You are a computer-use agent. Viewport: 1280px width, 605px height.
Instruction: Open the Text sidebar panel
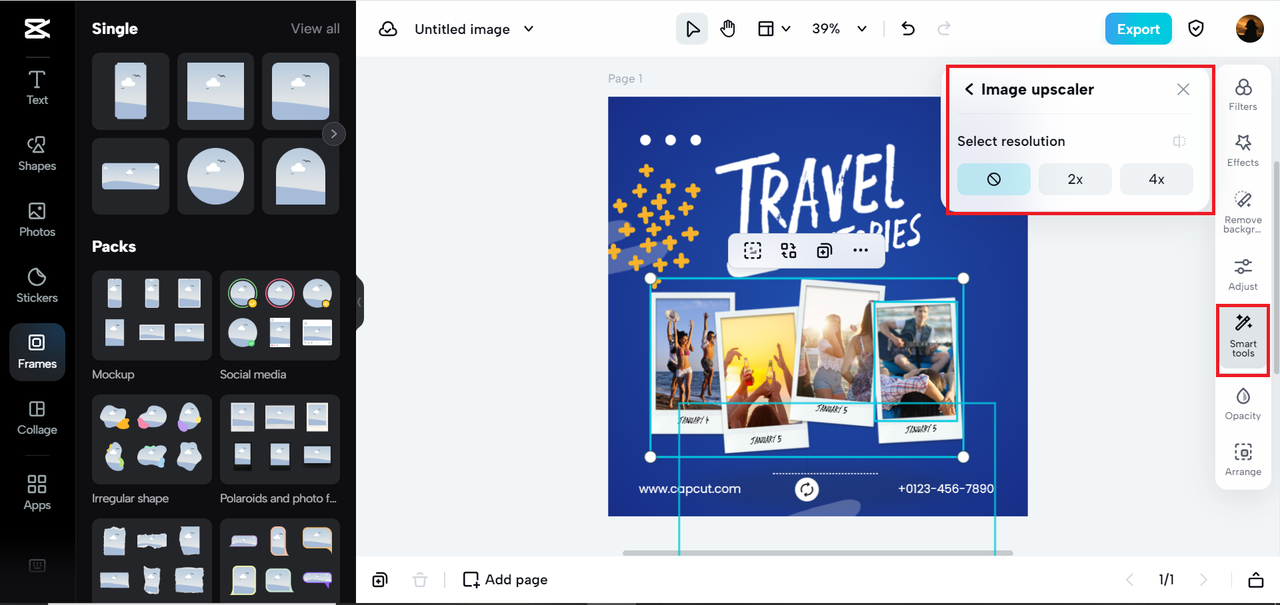[37, 87]
